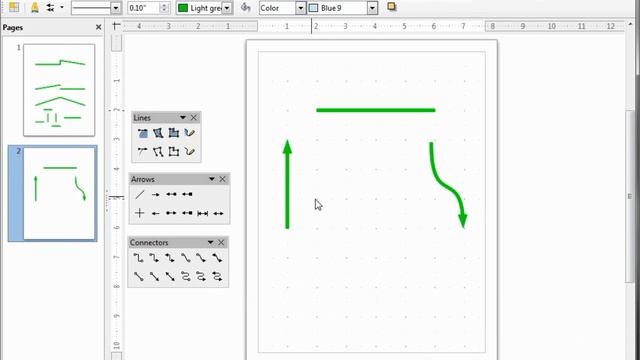Select the unfilled Curve tool in Lines
The height and width of the screenshot is (360, 640).
142,152
